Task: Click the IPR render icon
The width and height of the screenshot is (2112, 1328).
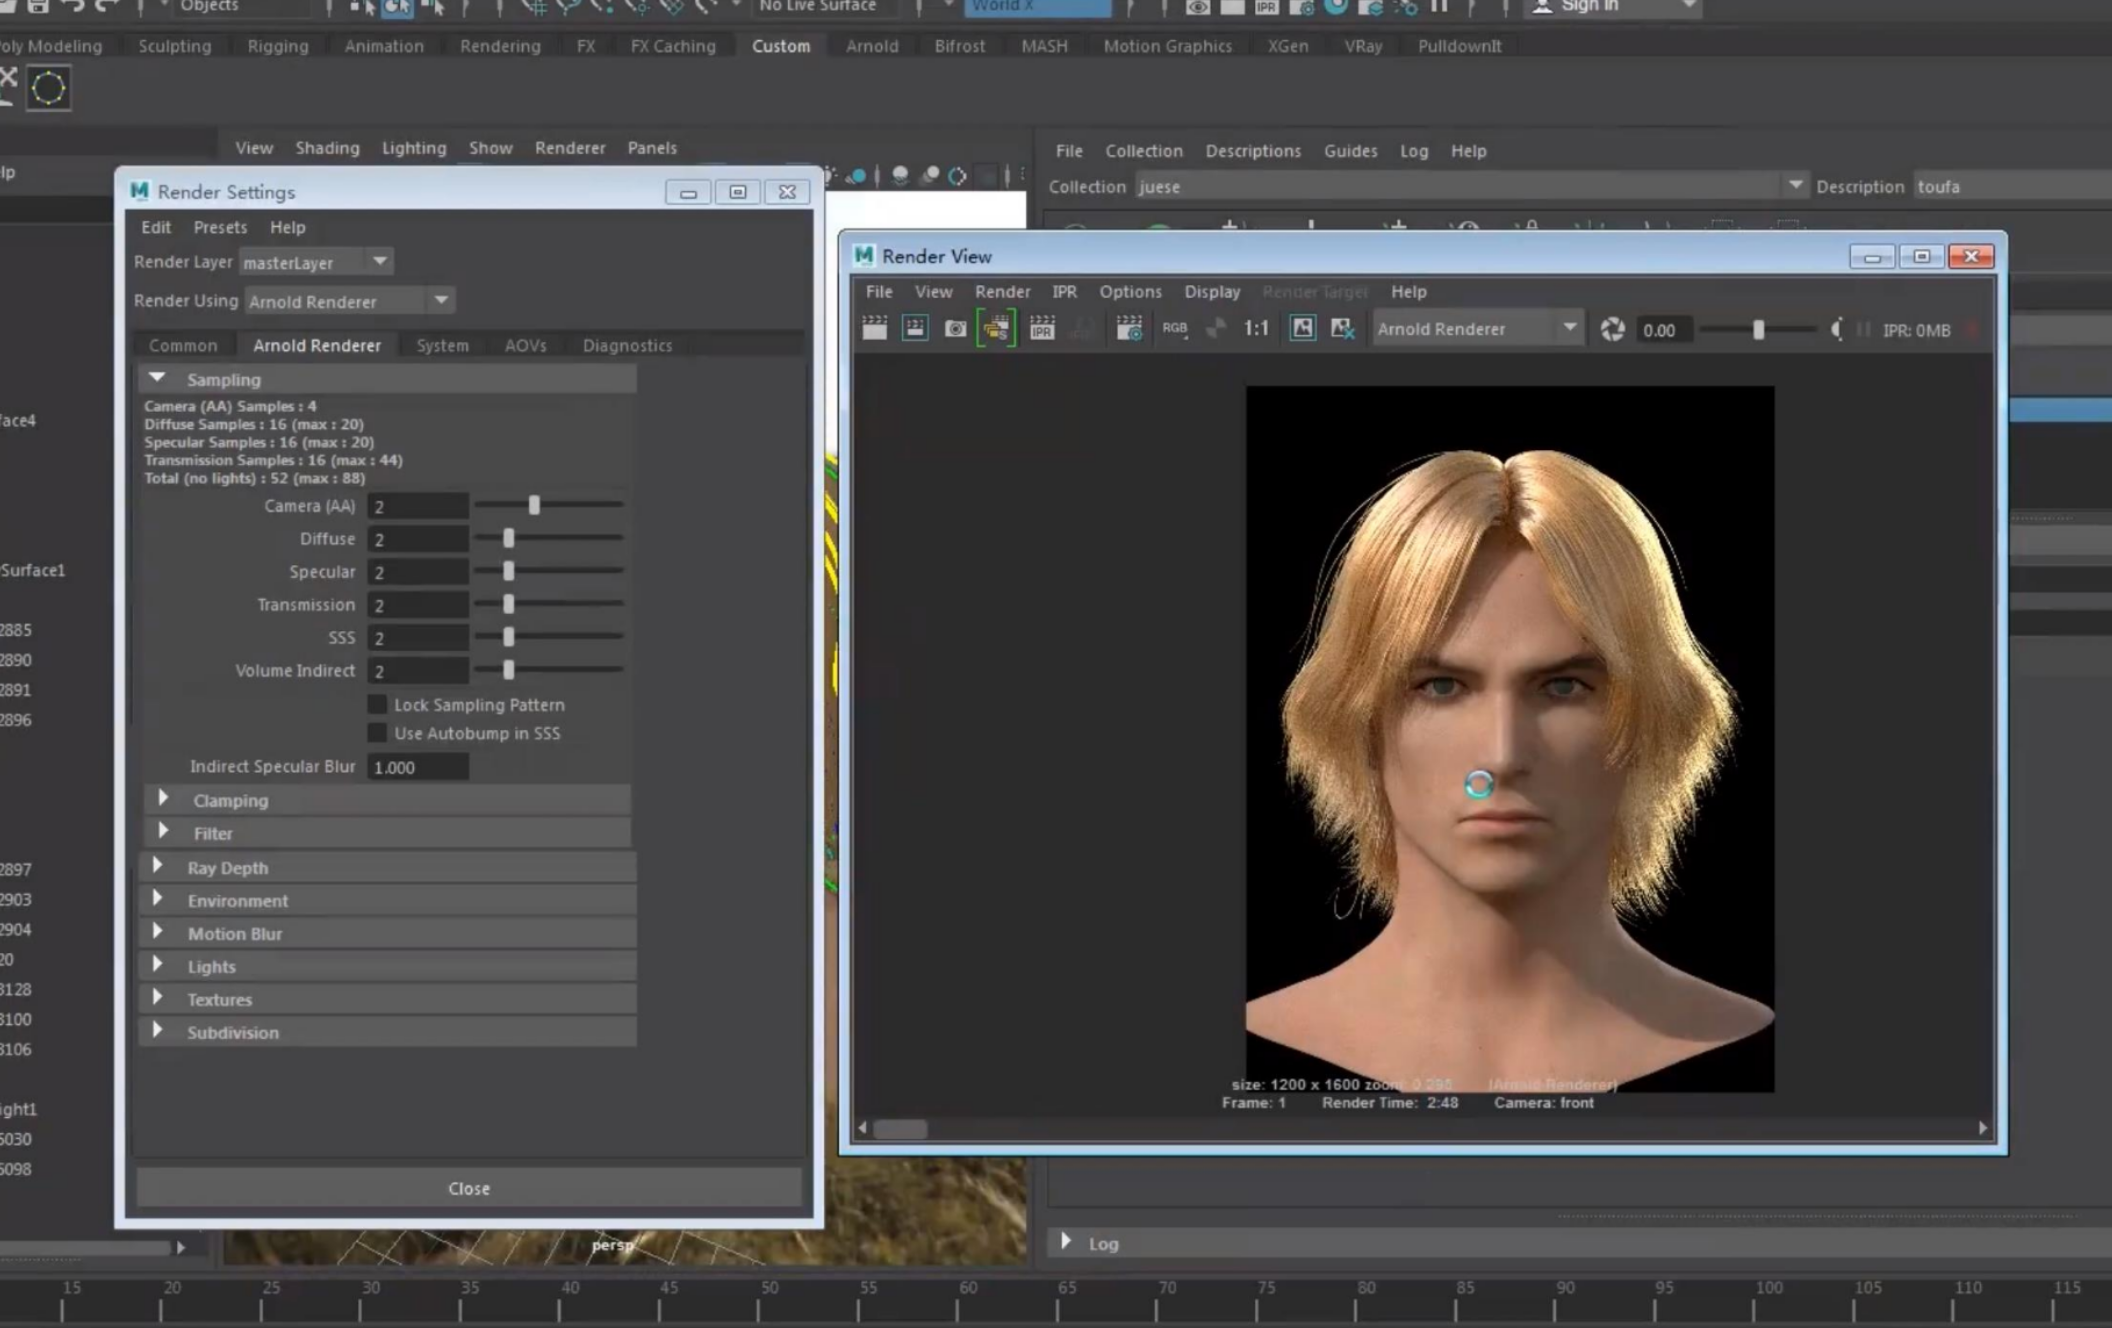Action: click(x=1042, y=329)
